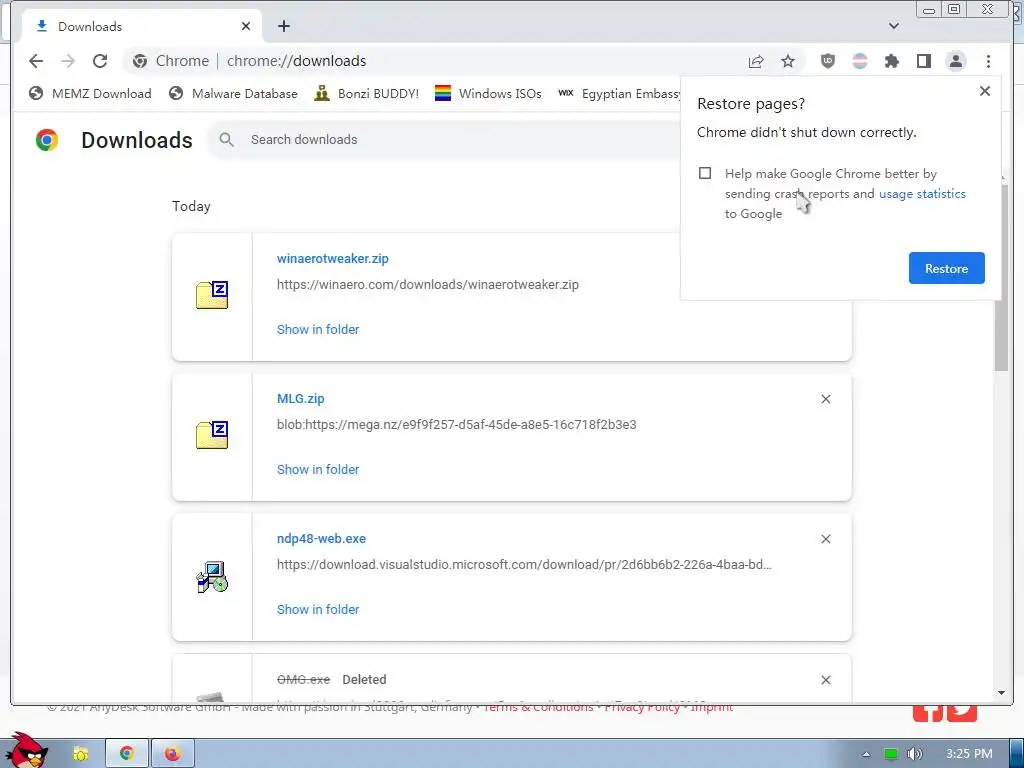Expand the tab search chevron

click(893, 26)
